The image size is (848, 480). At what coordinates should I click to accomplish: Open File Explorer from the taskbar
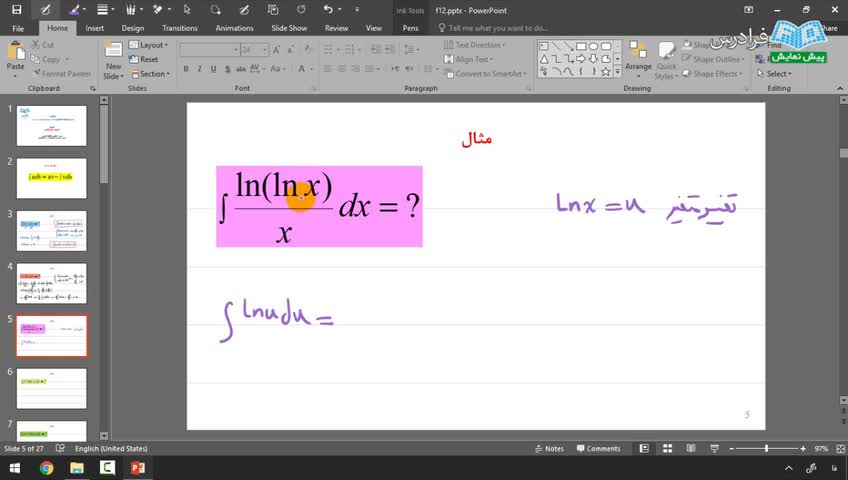tap(77, 468)
